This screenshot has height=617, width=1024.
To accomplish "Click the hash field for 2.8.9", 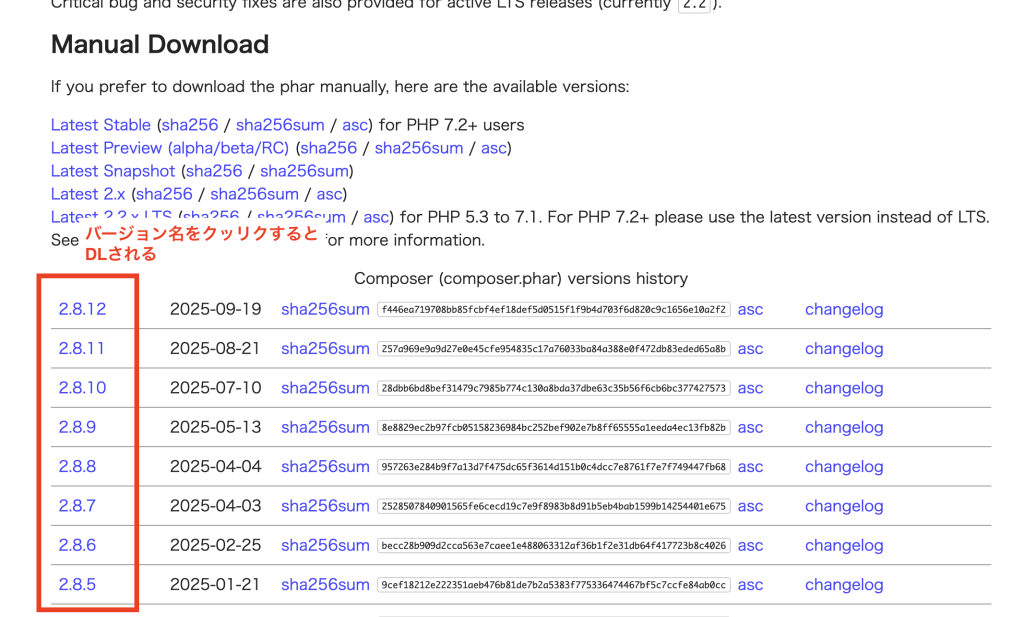I will [x=554, y=427].
